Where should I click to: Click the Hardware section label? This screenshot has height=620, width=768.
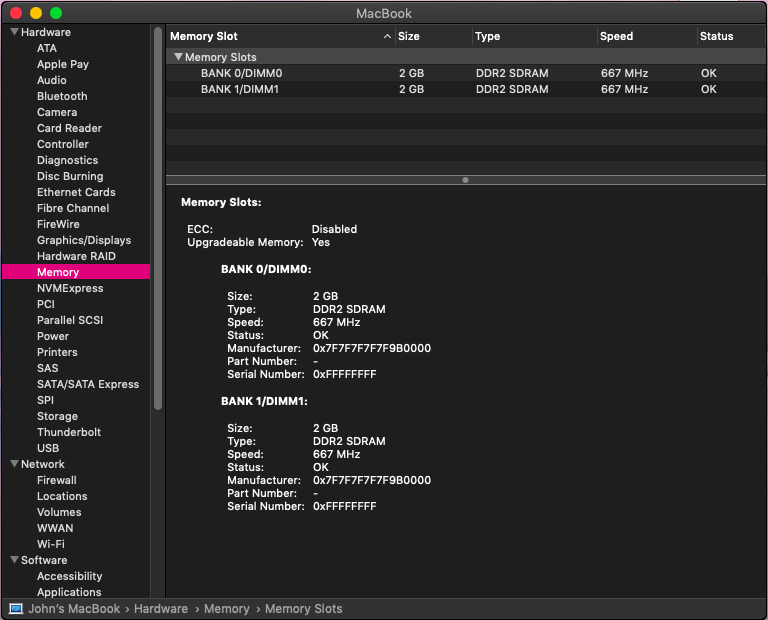click(46, 32)
